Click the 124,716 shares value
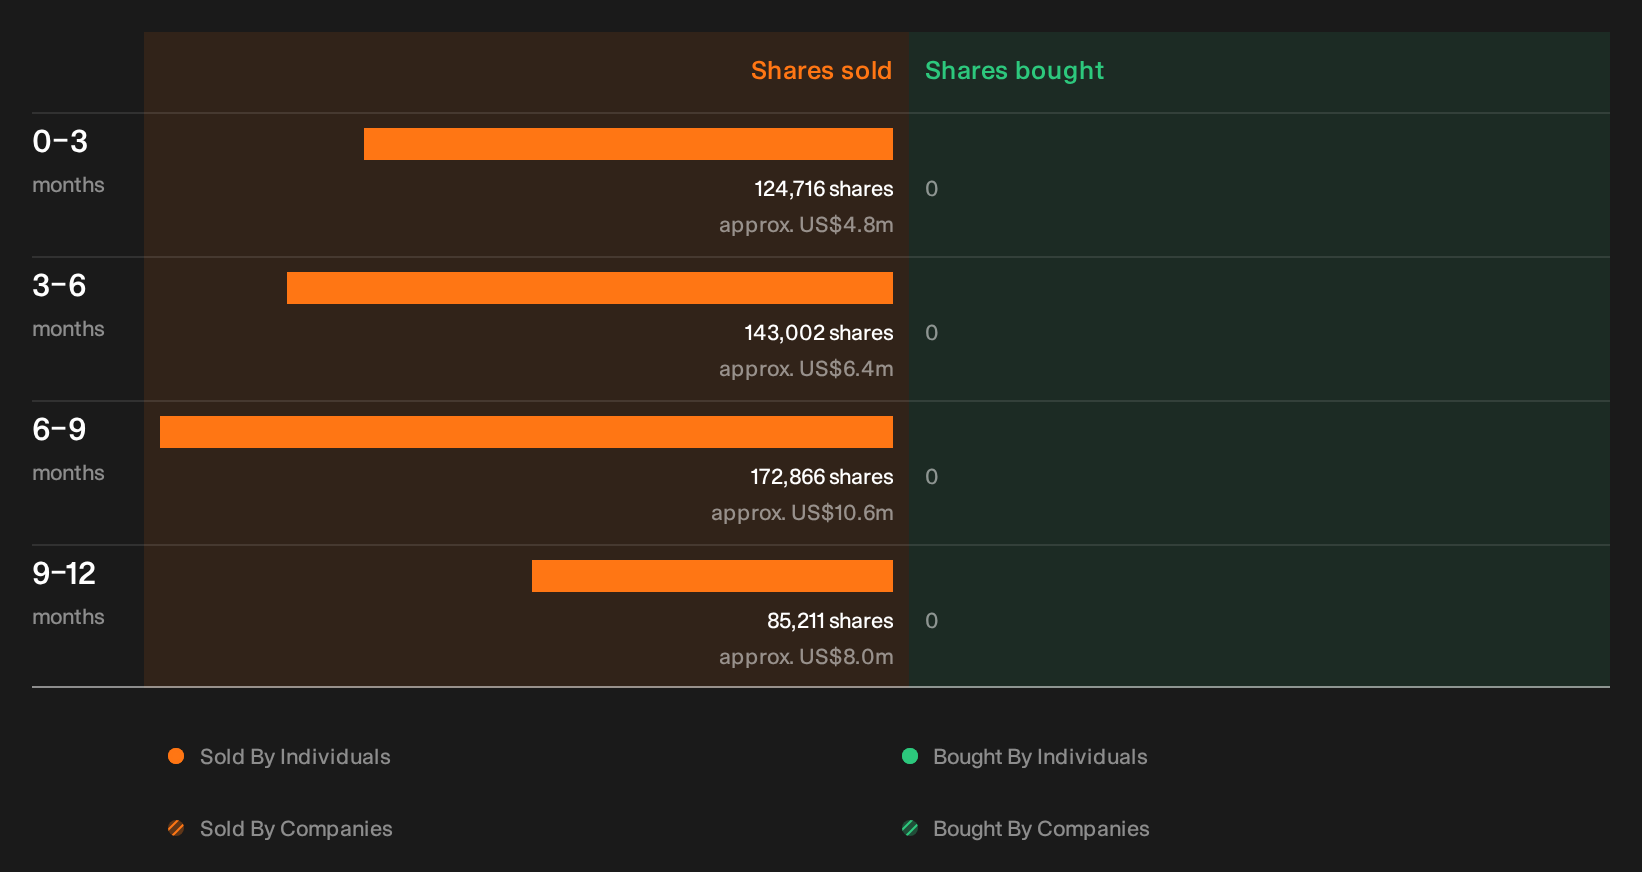The width and height of the screenshot is (1642, 872). coord(824,189)
